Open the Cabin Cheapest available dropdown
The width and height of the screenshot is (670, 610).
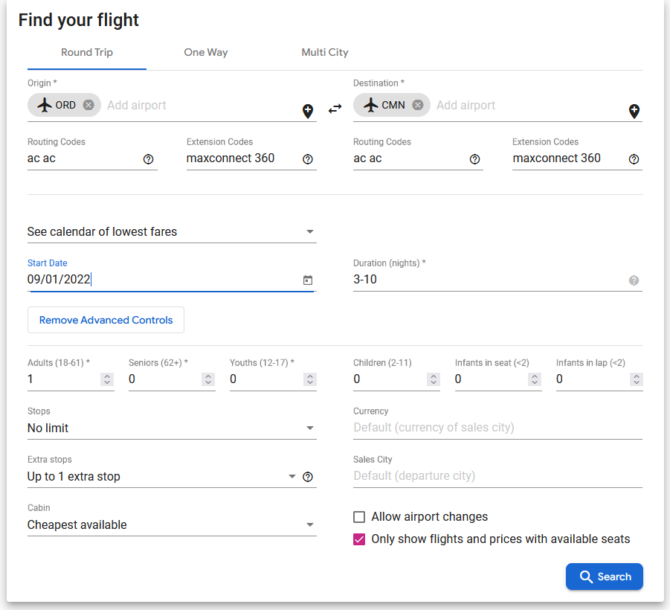[172, 525]
